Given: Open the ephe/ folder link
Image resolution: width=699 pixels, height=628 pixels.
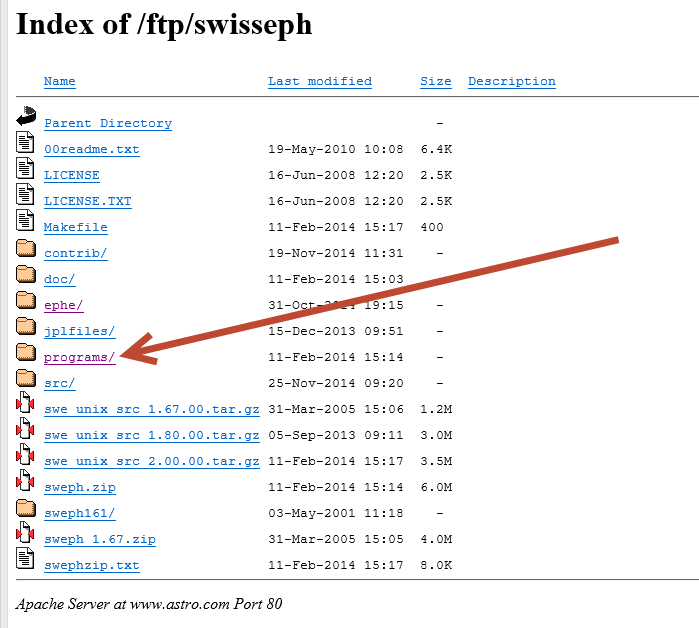Looking at the screenshot, I should coord(63,306).
